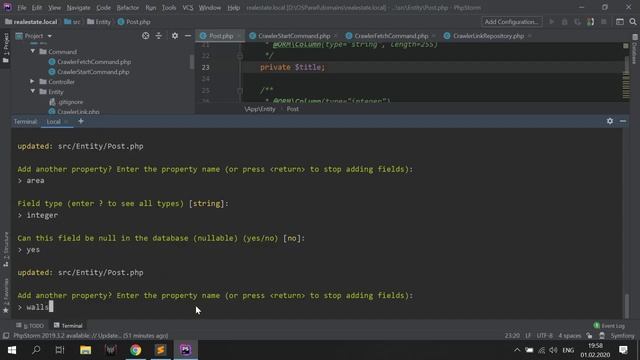Open Sublime Text from the taskbar

tap(161, 350)
